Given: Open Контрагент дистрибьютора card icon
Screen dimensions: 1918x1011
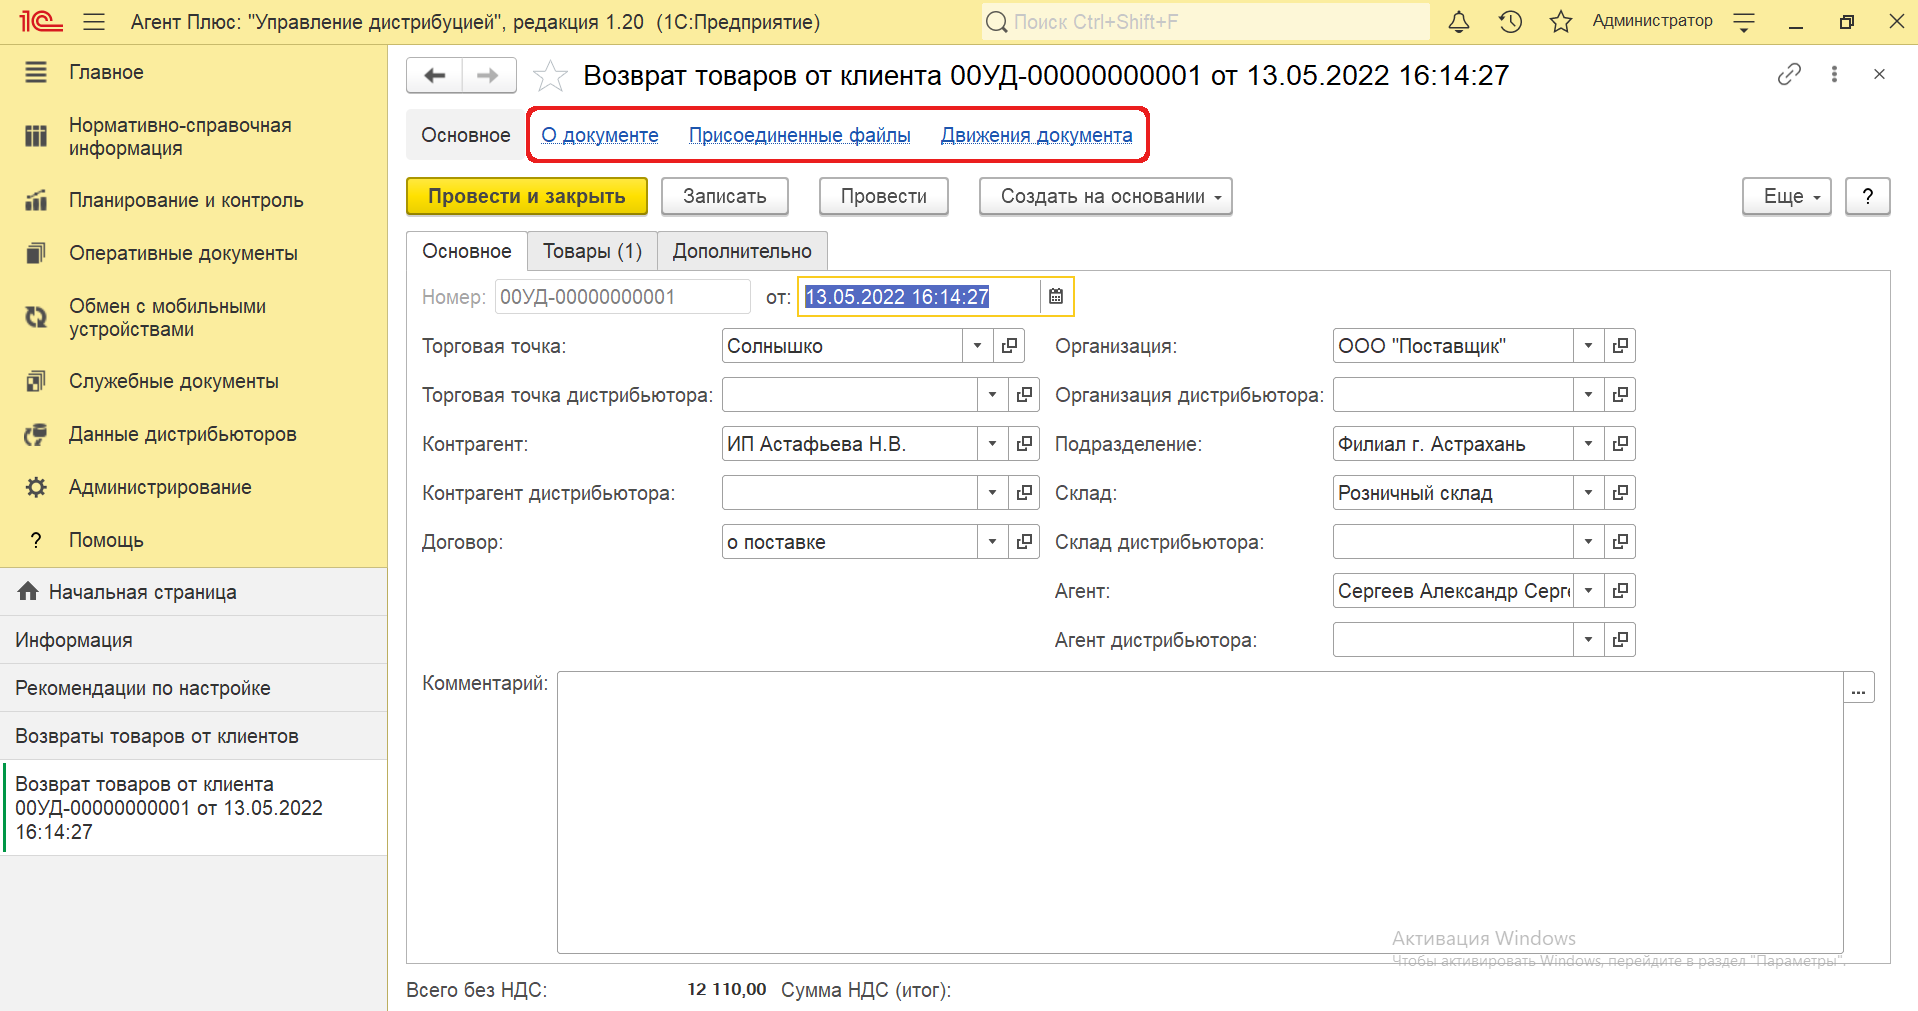Looking at the screenshot, I should tap(1024, 492).
